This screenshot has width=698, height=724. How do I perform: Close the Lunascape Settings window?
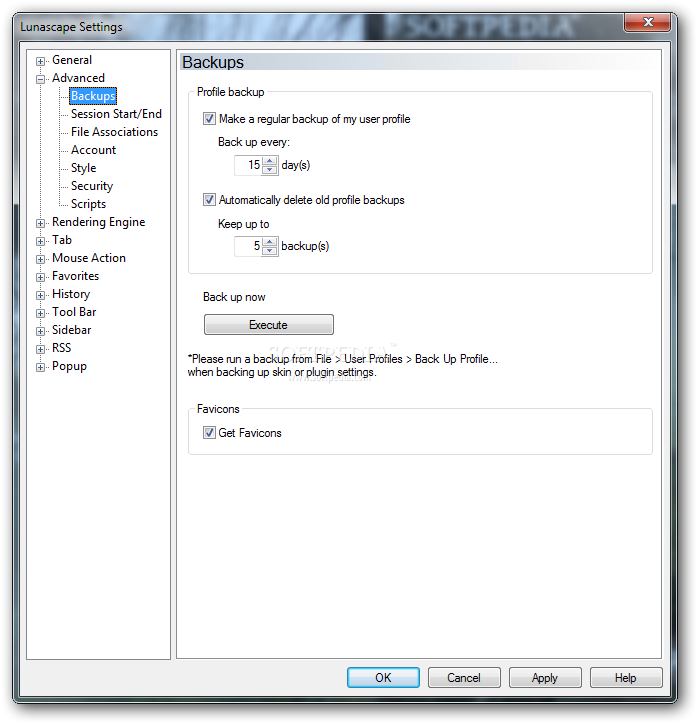coord(647,22)
